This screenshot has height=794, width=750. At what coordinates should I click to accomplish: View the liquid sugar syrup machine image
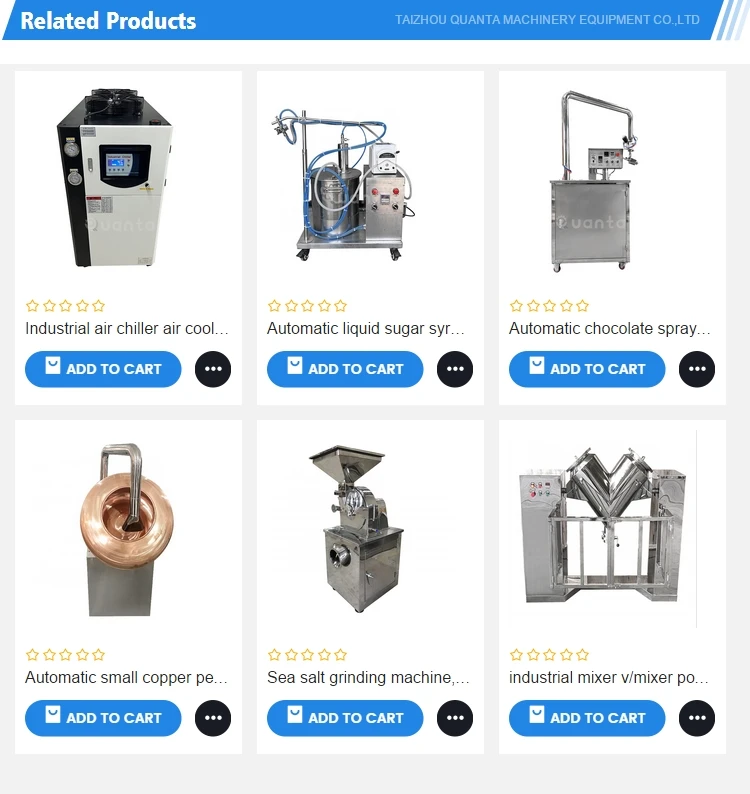(x=370, y=181)
